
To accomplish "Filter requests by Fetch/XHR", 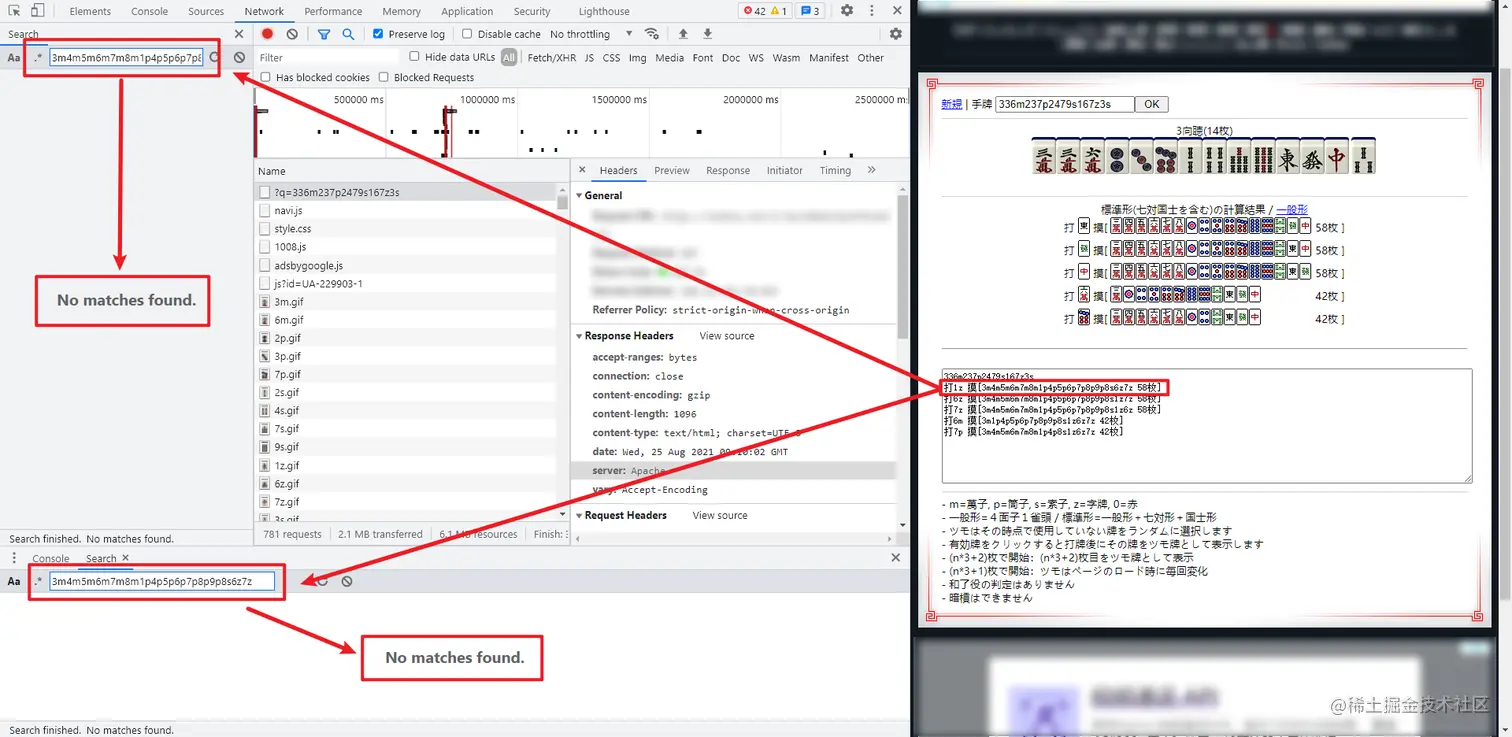I will click(x=552, y=58).
